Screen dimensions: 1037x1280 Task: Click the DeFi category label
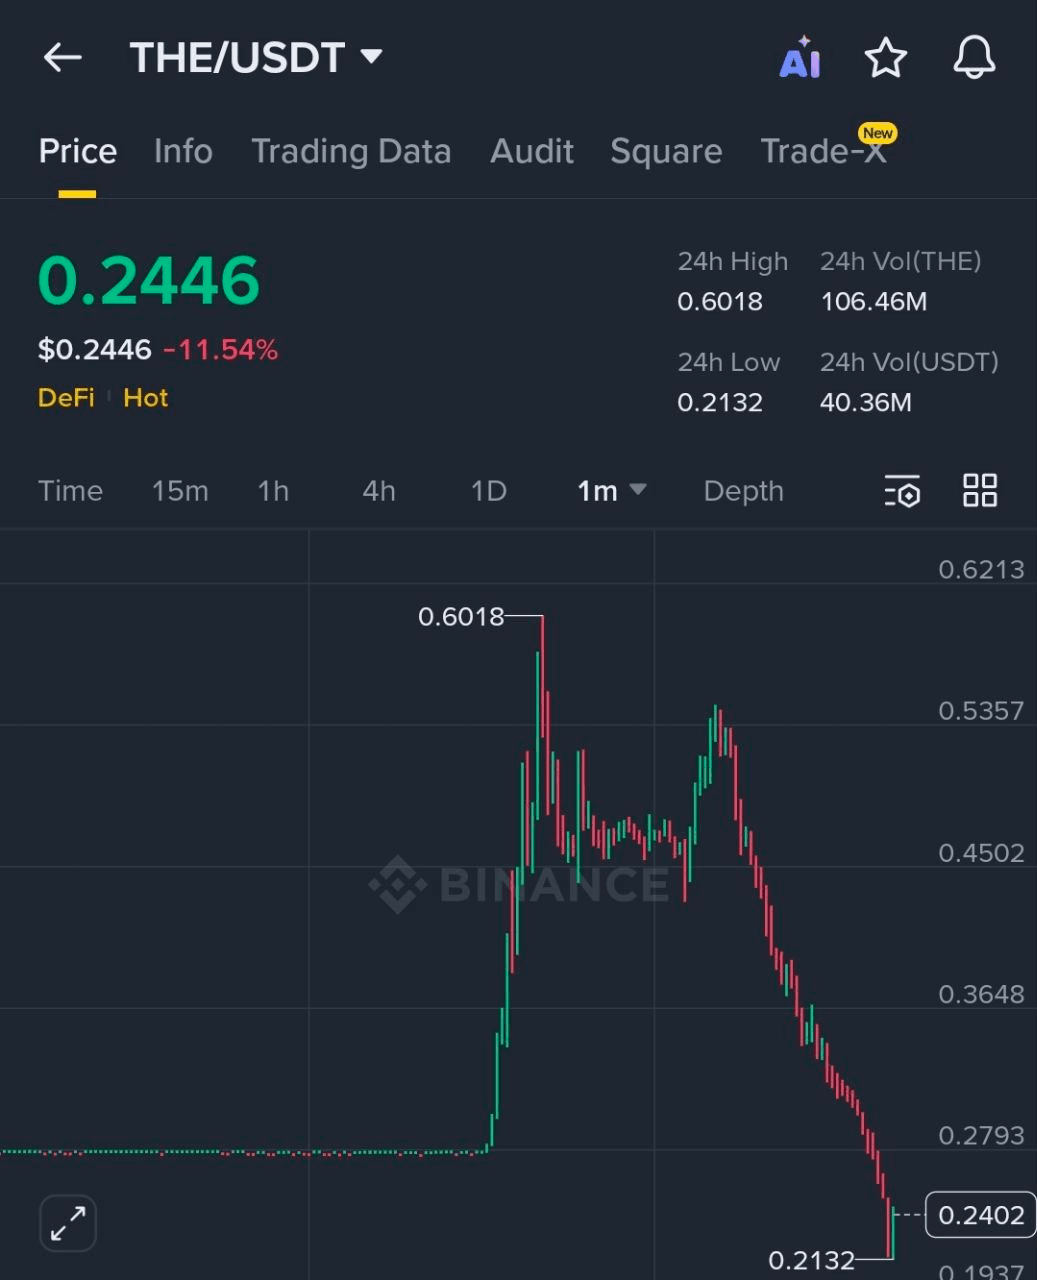(x=66, y=398)
